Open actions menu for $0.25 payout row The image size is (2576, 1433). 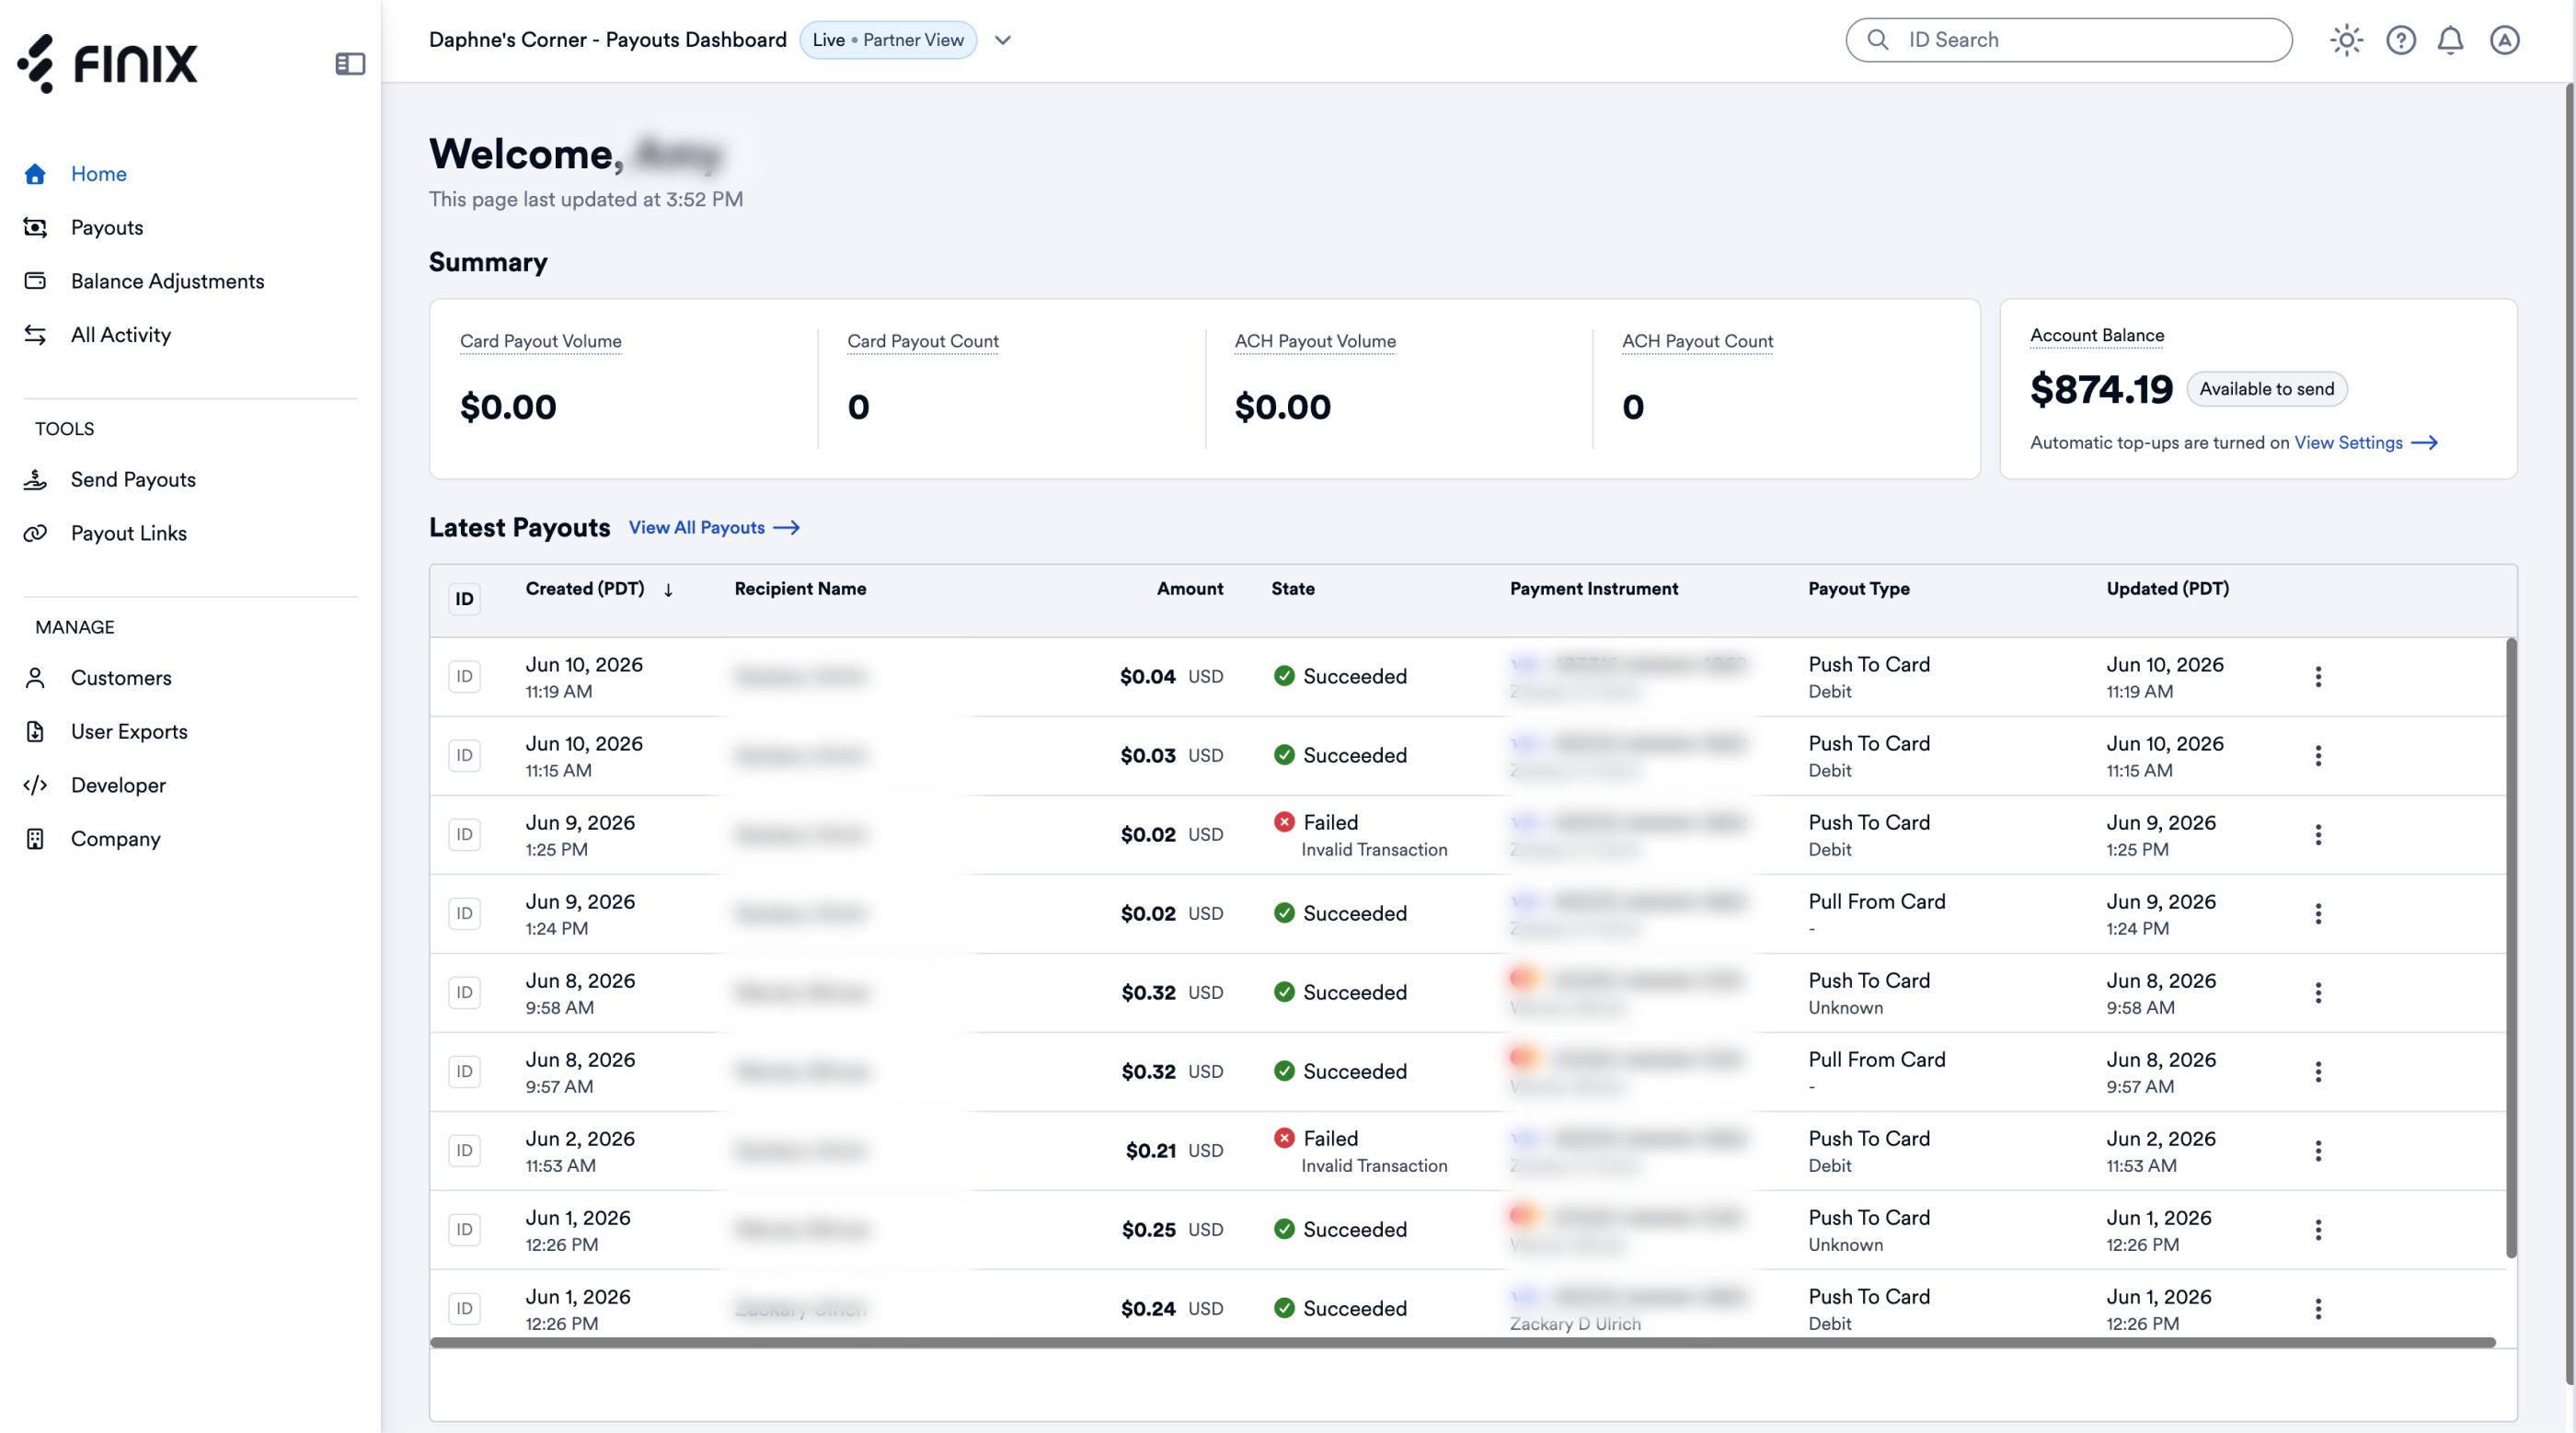pyautogui.click(x=2318, y=1230)
